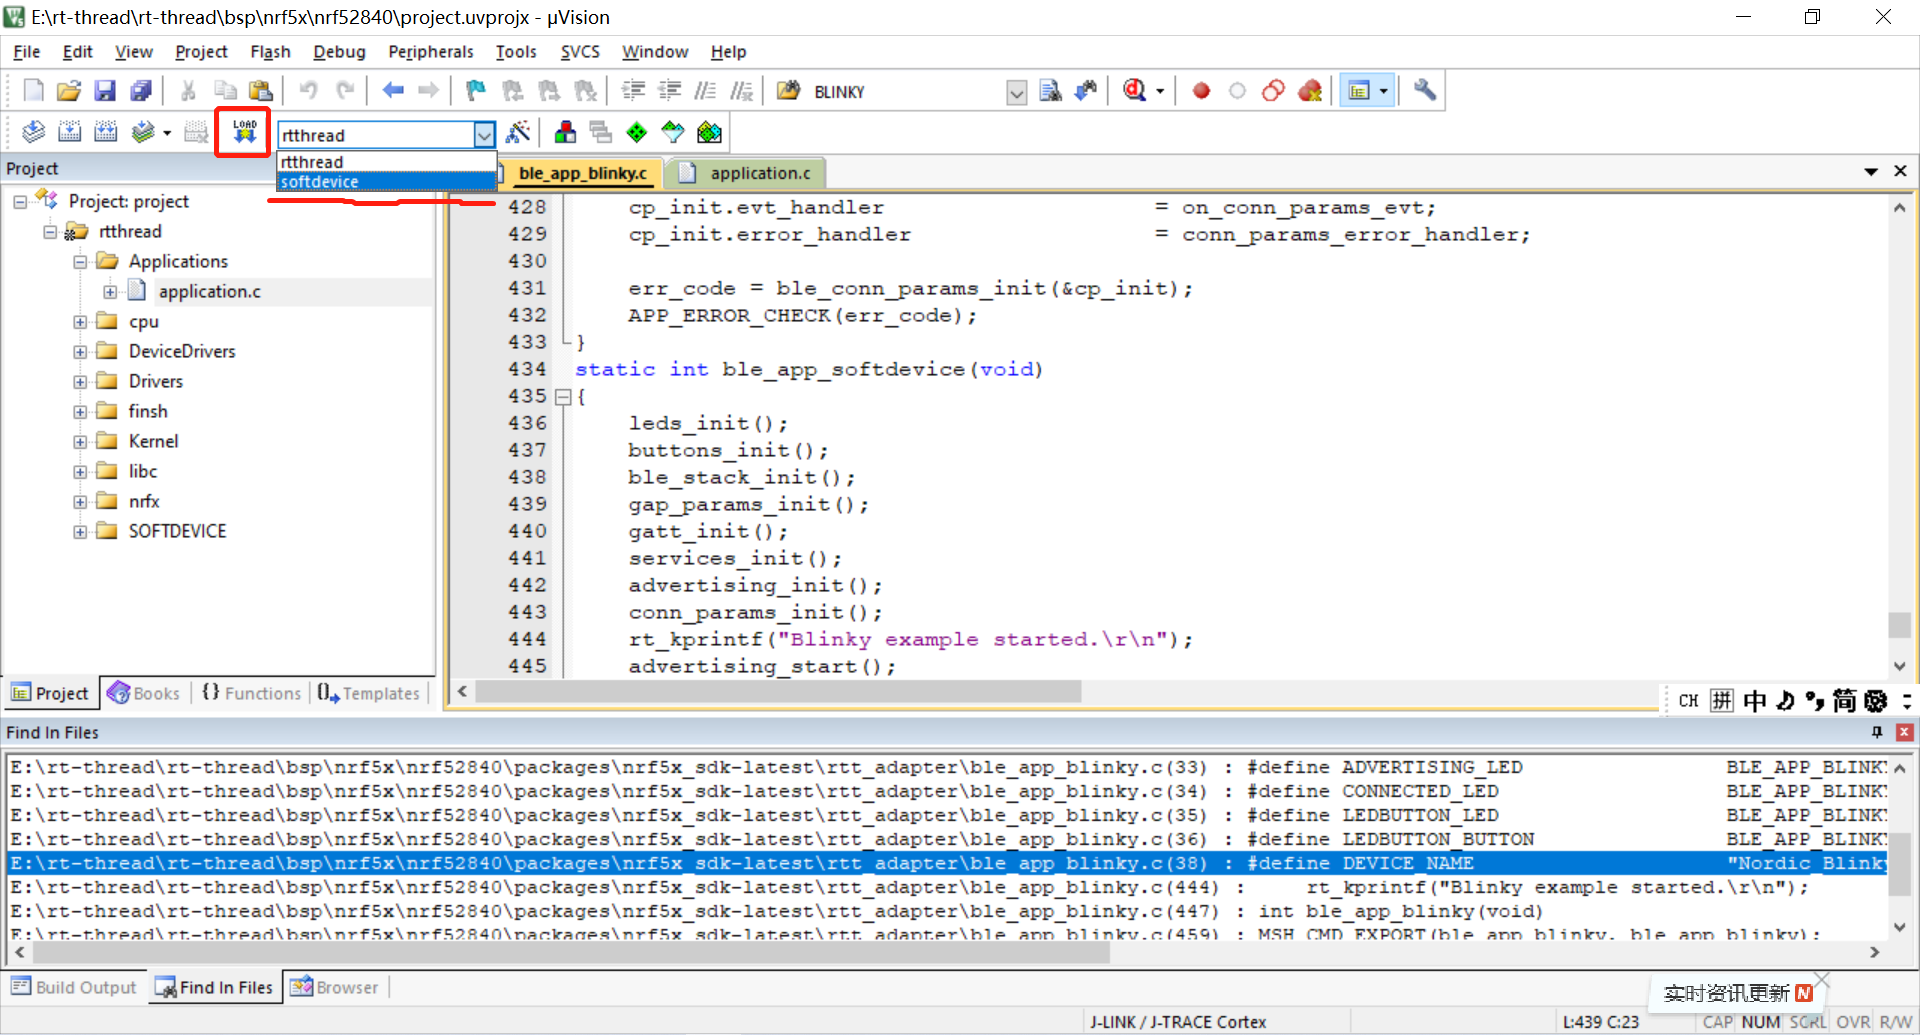Switch to the Build Output tab
The height and width of the screenshot is (1035, 1920).
pyautogui.click(x=74, y=988)
